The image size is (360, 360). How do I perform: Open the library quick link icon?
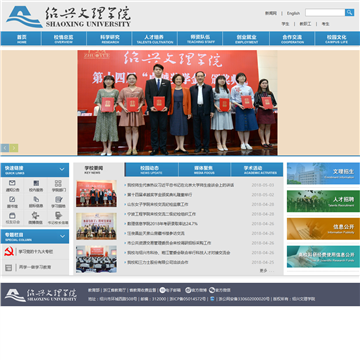tap(12, 199)
